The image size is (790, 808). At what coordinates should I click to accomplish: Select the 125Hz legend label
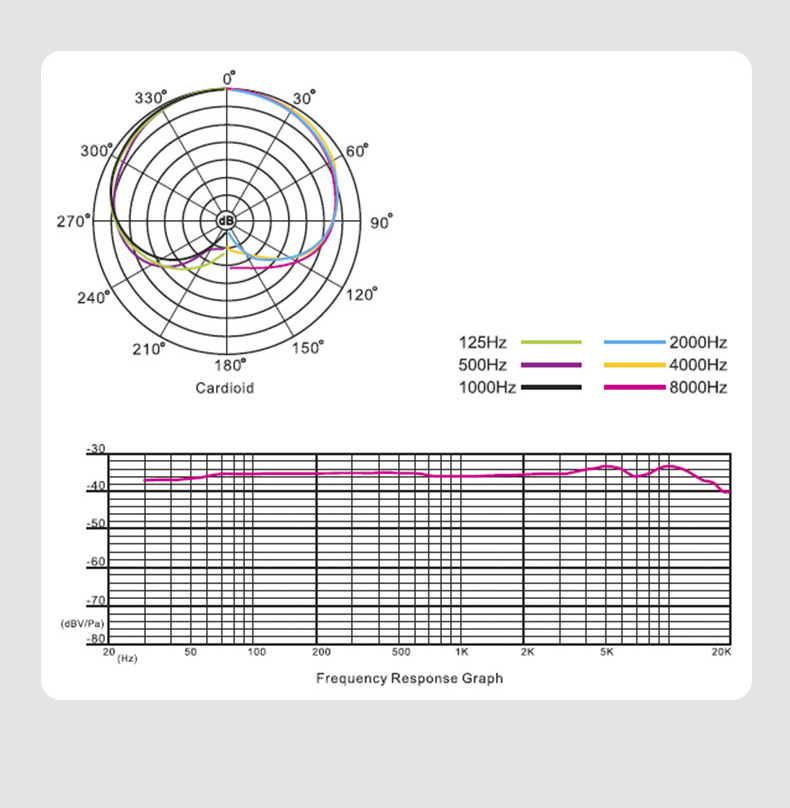tap(482, 343)
